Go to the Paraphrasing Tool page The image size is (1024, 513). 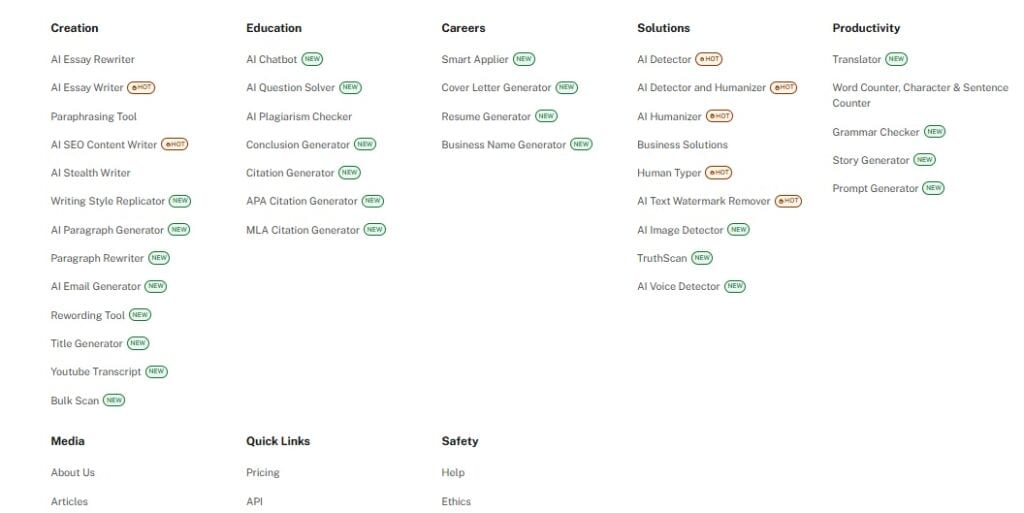[x=93, y=117]
